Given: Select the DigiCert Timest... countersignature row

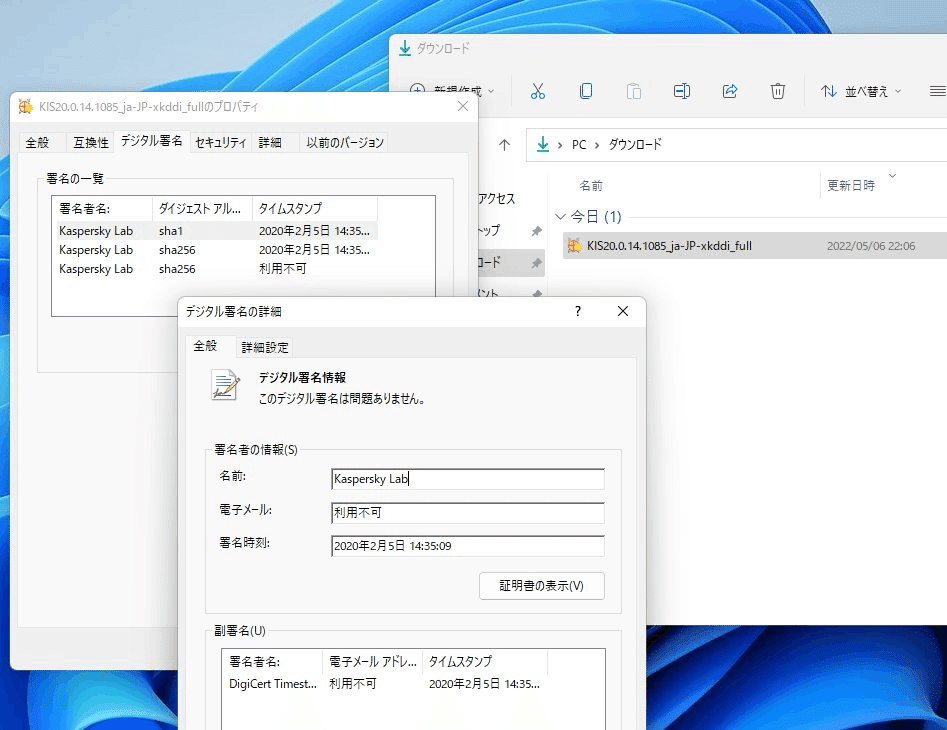Looking at the screenshot, I should pyautogui.click(x=387, y=684).
